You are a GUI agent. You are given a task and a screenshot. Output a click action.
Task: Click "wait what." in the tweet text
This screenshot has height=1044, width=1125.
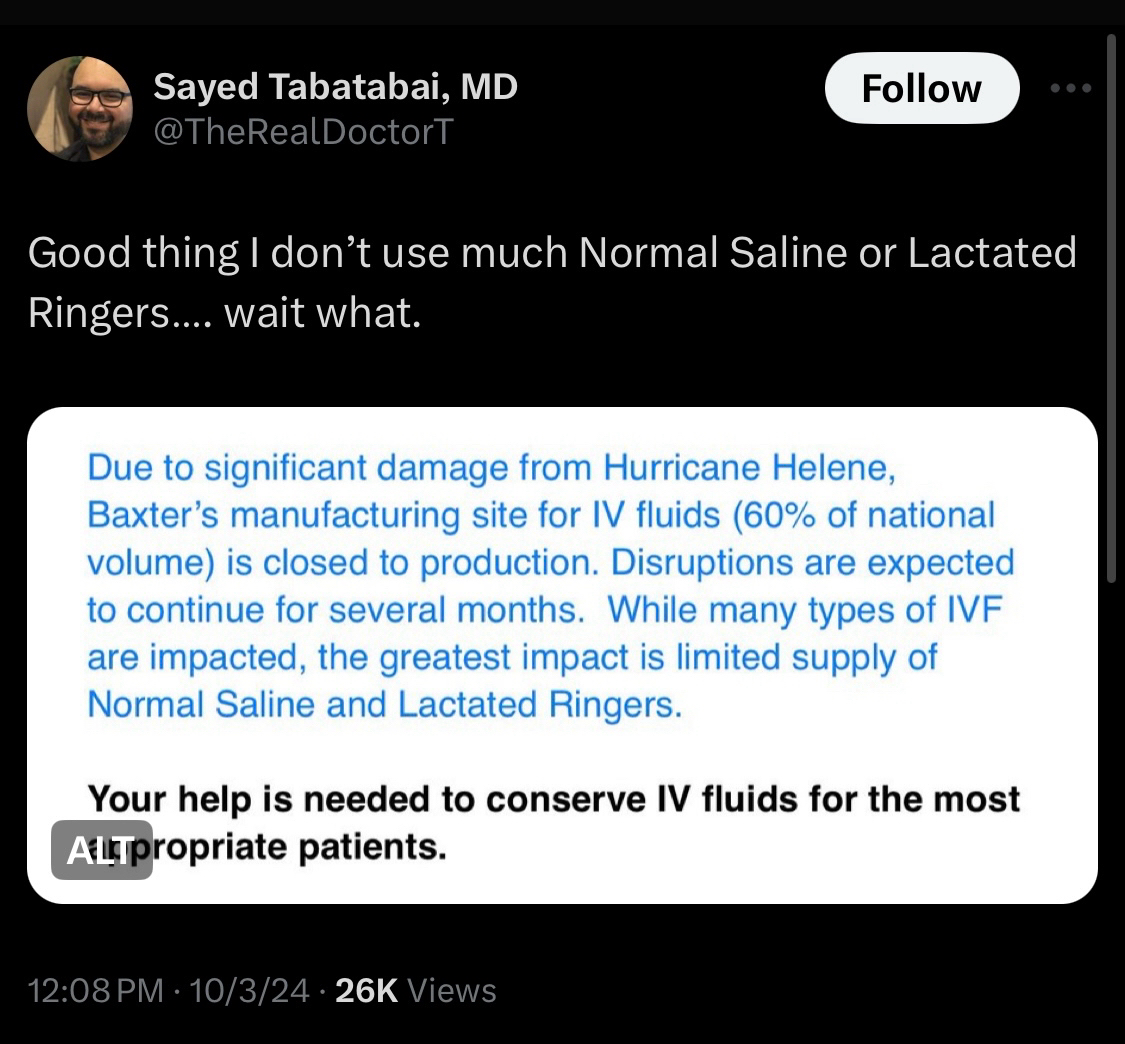[x=318, y=313]
